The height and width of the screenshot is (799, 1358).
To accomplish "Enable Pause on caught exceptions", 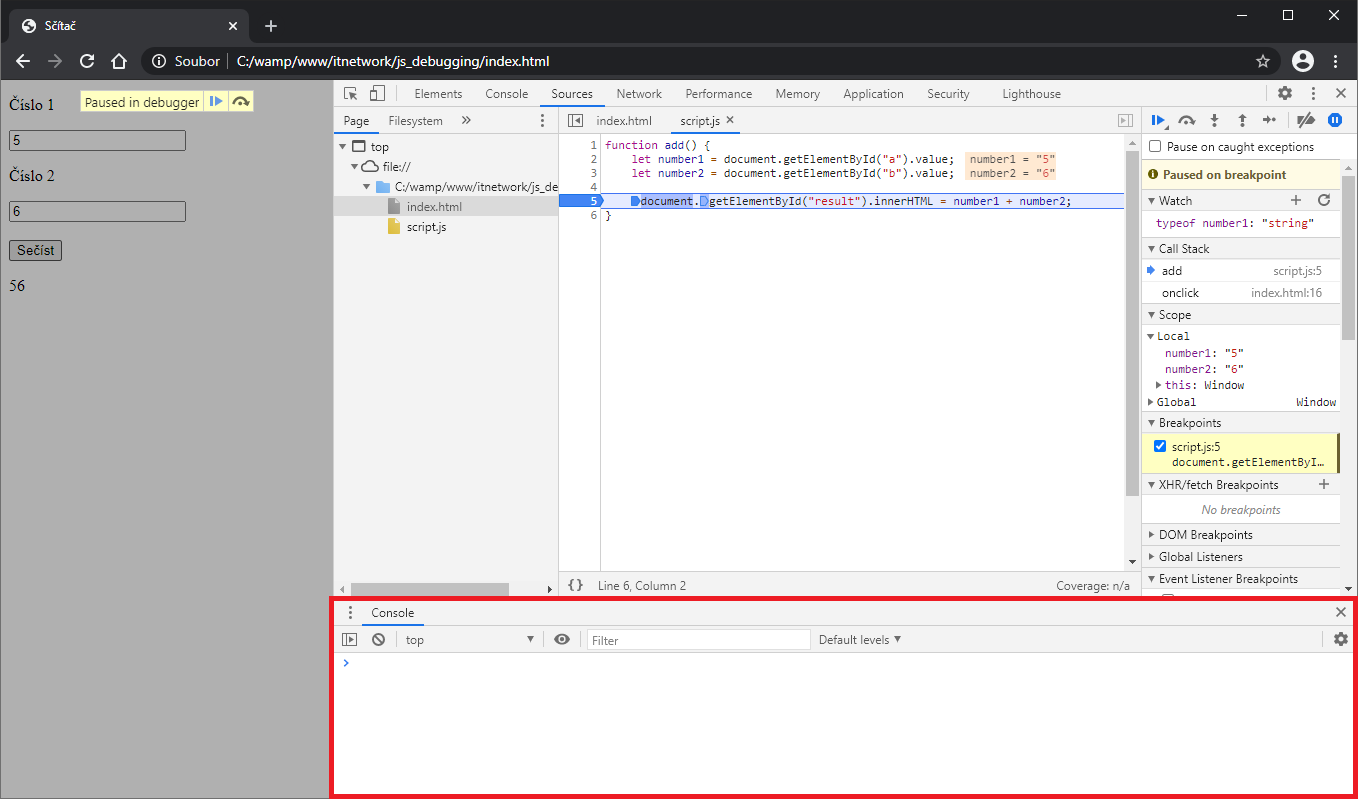I will [1156, 147].
